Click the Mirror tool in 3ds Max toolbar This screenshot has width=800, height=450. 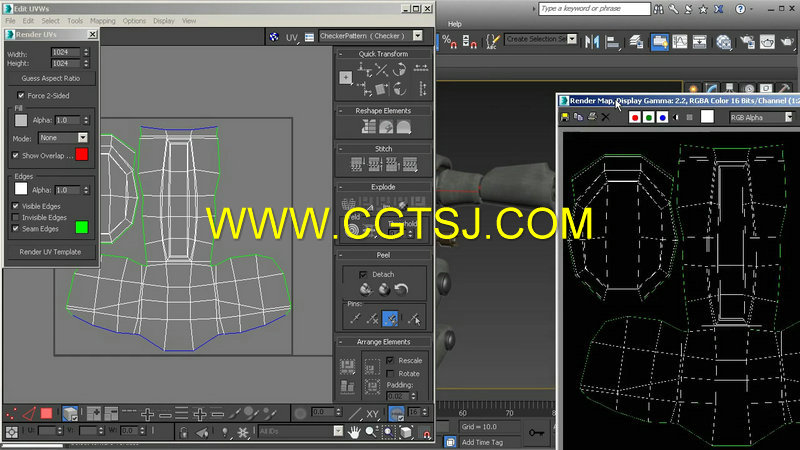[592, 41]
